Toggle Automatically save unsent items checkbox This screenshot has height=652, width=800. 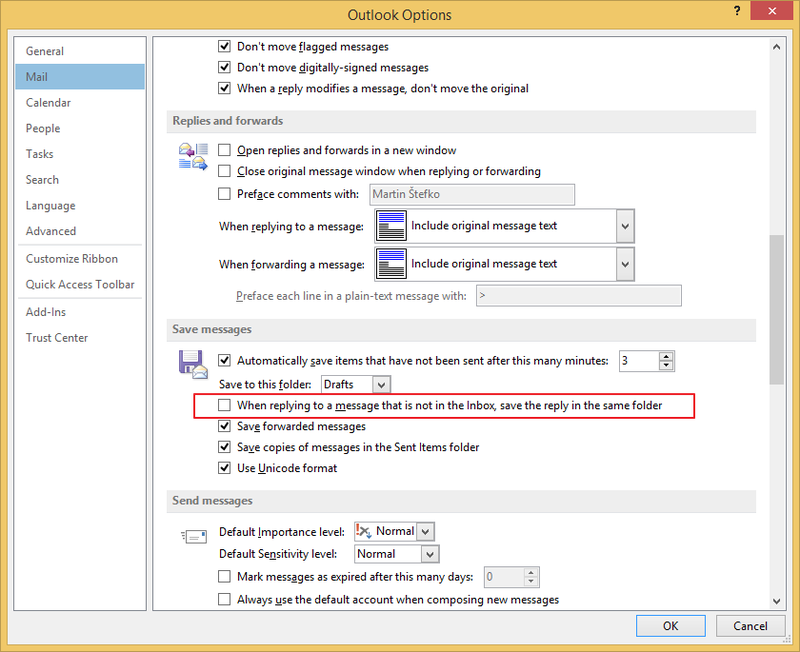coord(224,361)
